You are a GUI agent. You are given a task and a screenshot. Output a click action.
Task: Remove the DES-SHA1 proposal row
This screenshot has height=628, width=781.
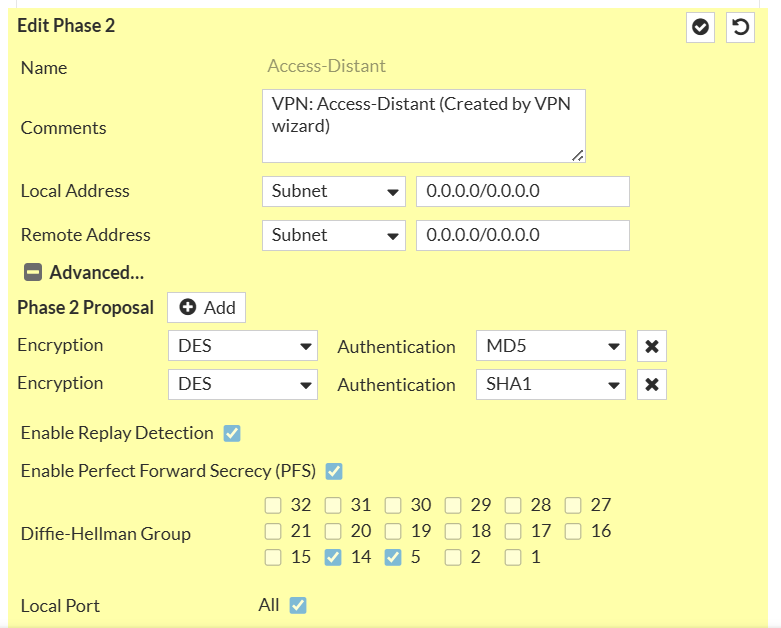[652, 384]
